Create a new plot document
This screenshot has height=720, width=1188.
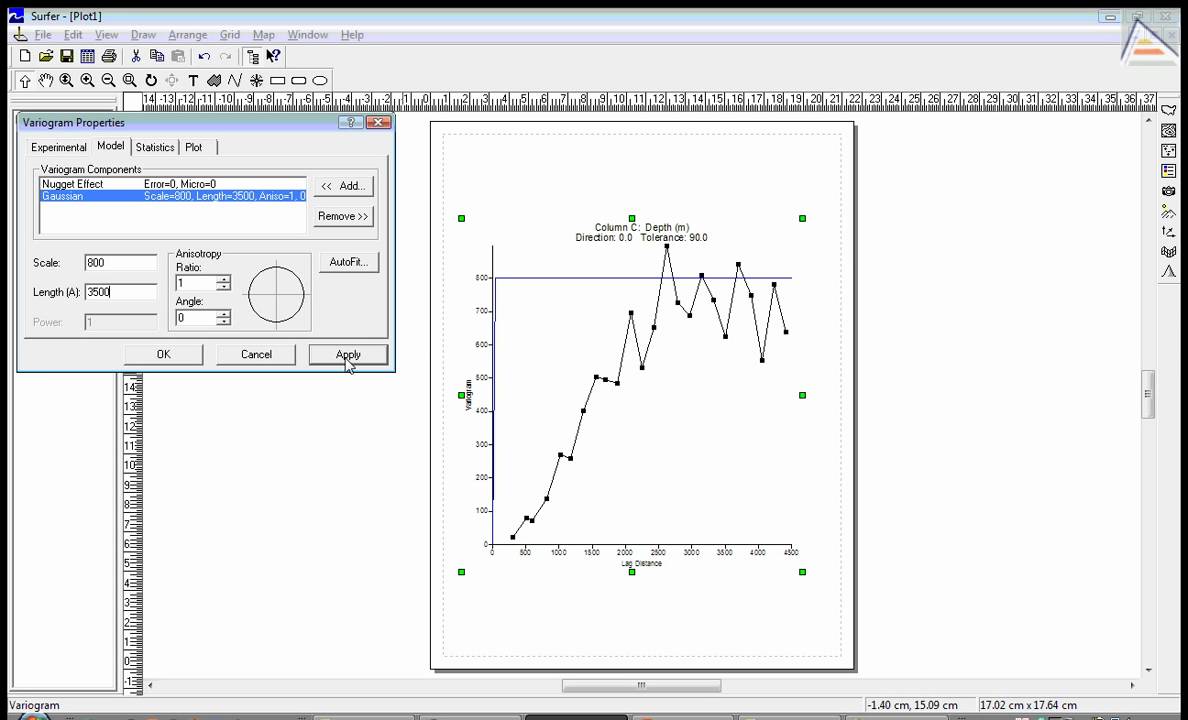(x=25, y=56)
